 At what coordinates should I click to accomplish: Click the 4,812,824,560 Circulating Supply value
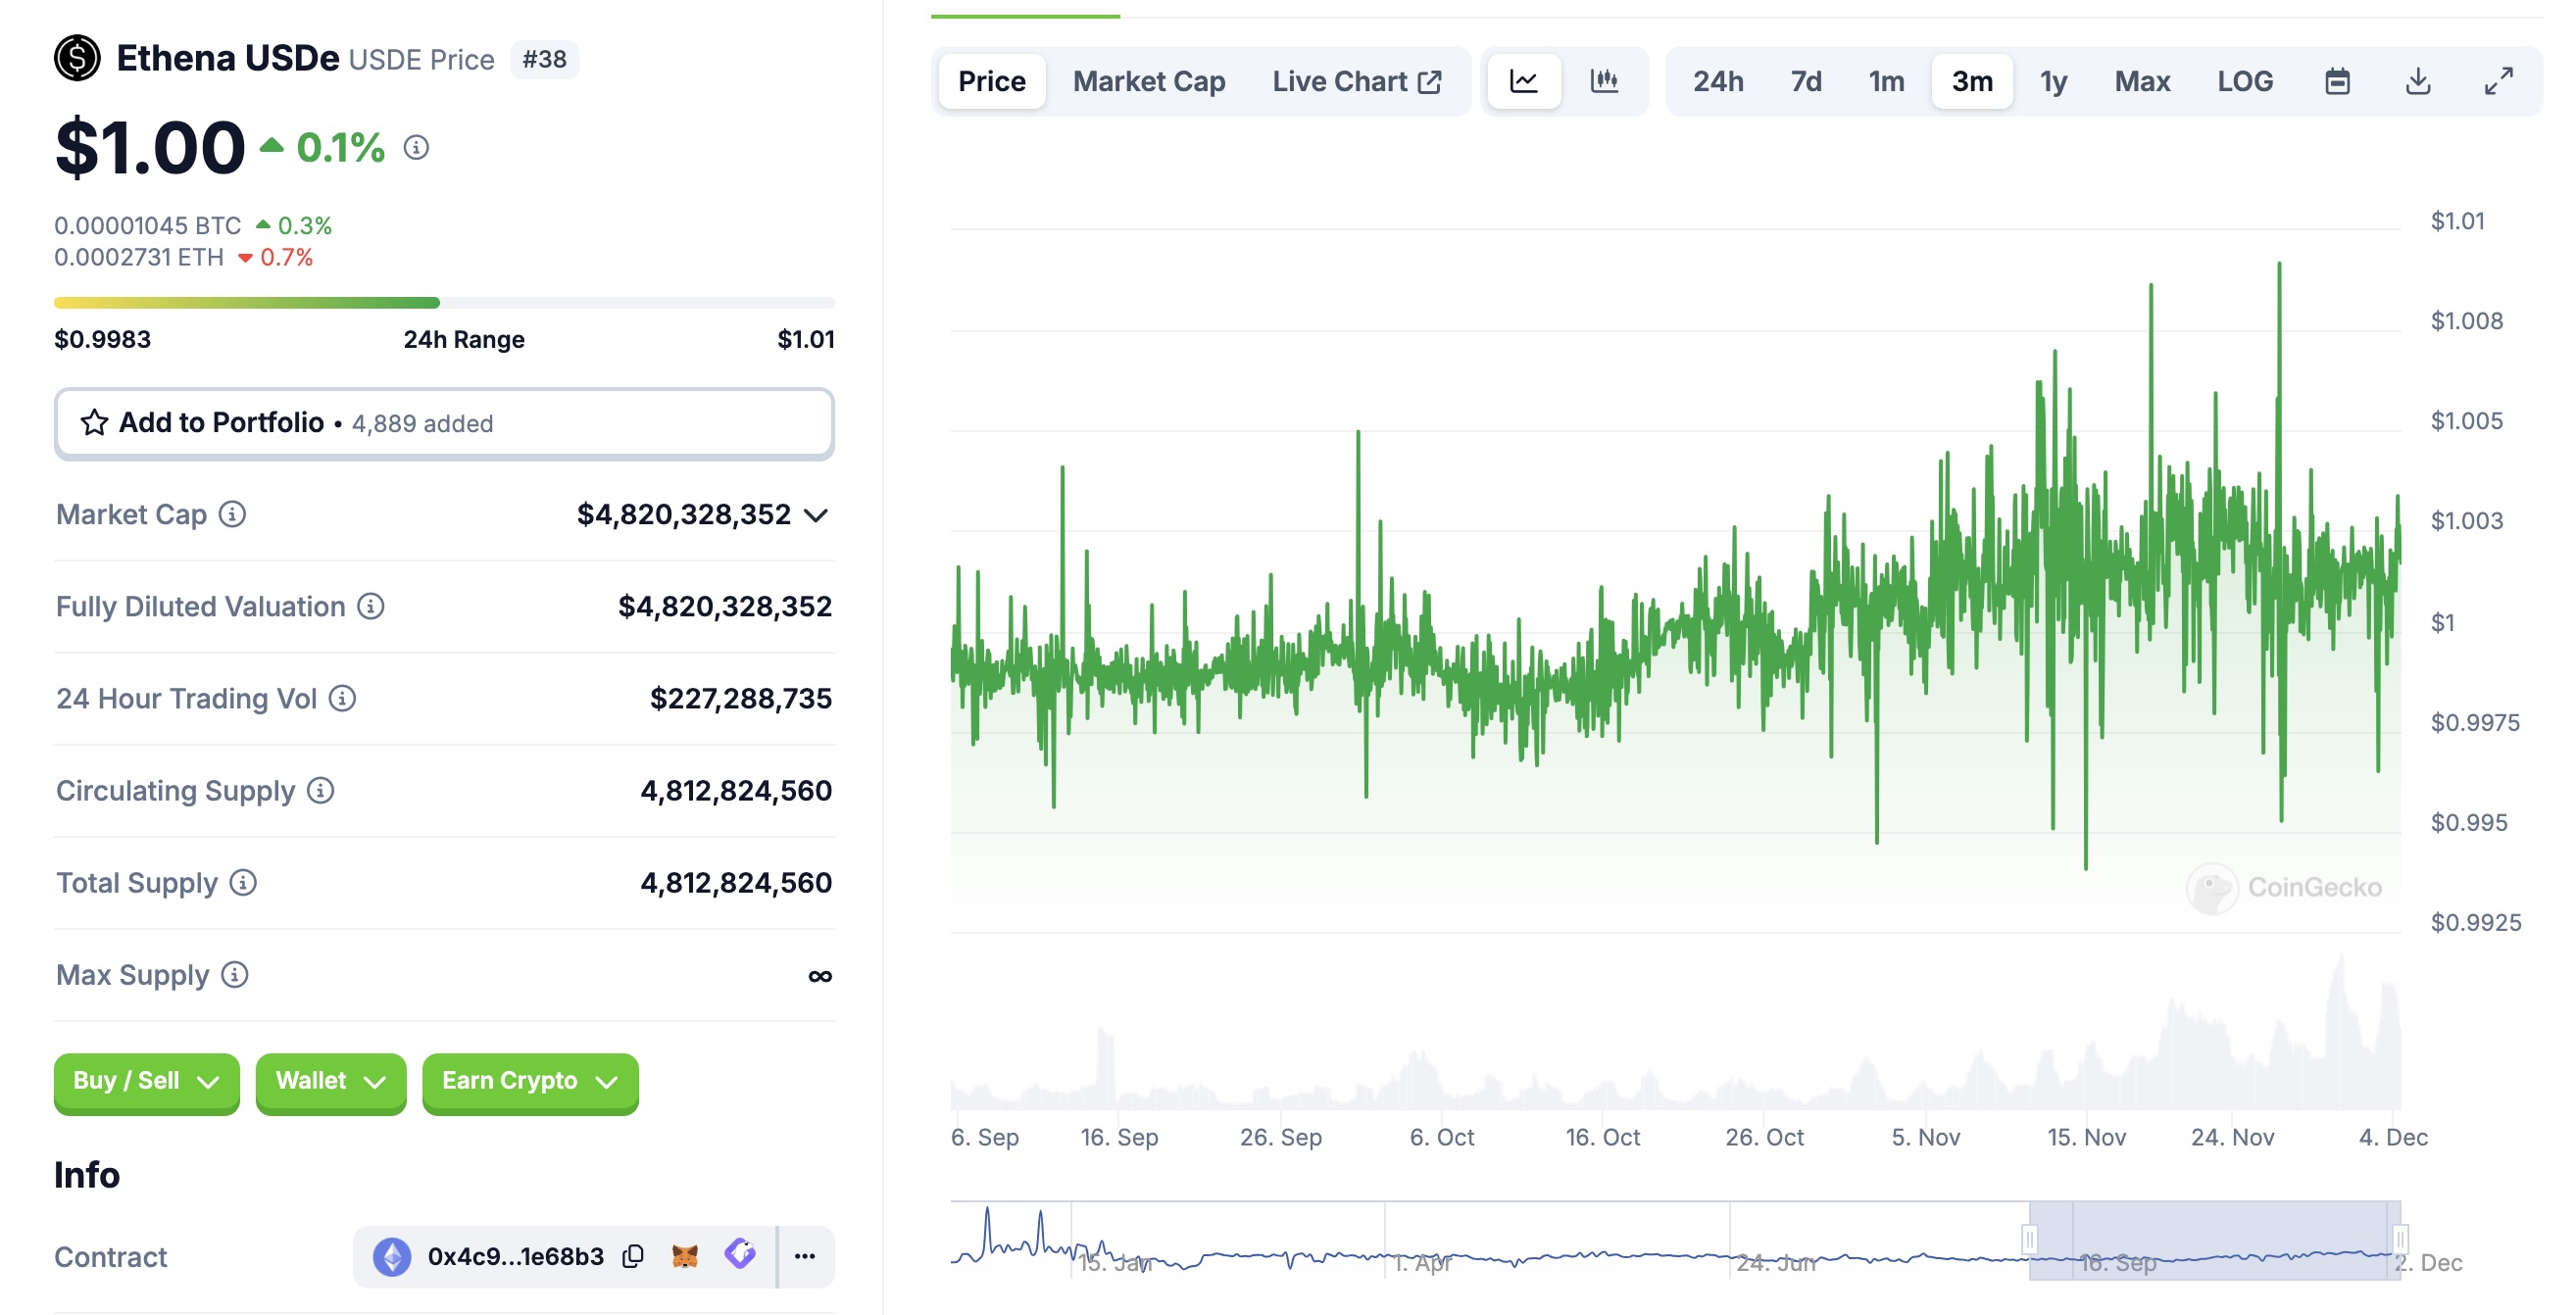click(736, 790)
